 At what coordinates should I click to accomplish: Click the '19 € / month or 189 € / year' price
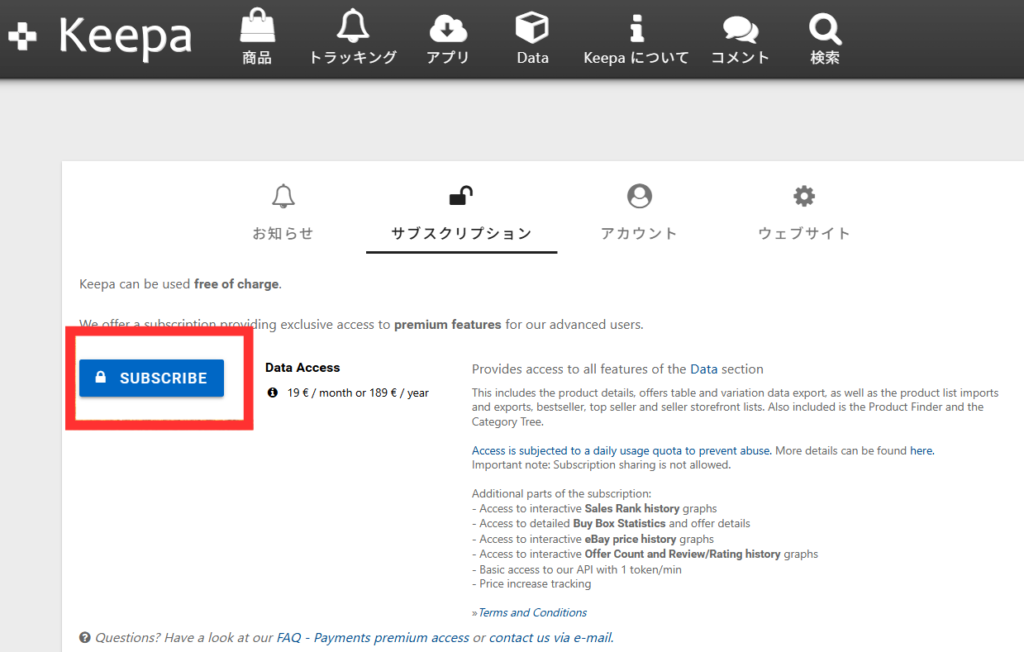pos(358,393)
